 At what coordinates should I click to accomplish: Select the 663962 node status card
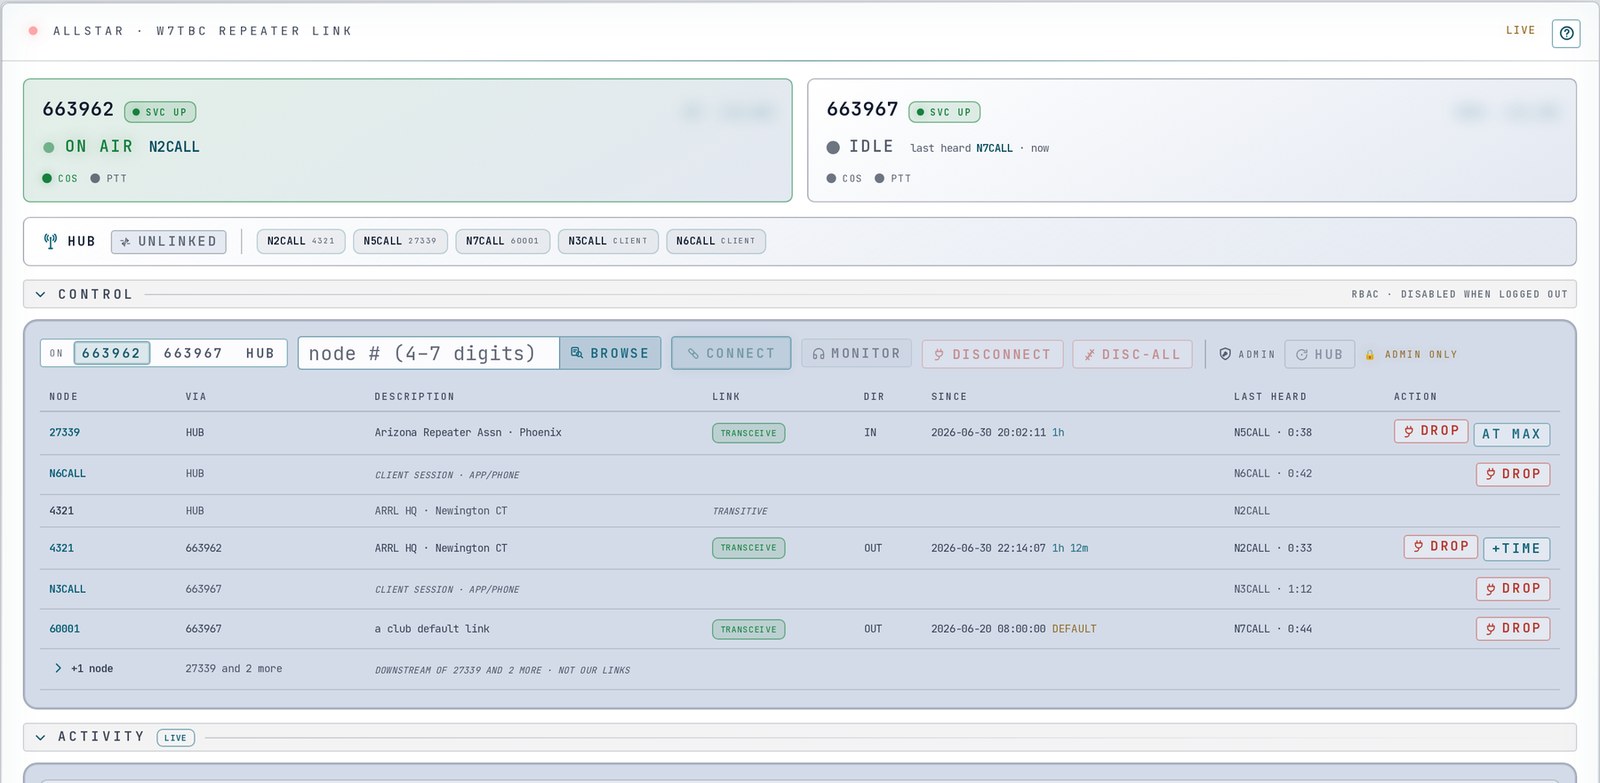pos(408,140)
